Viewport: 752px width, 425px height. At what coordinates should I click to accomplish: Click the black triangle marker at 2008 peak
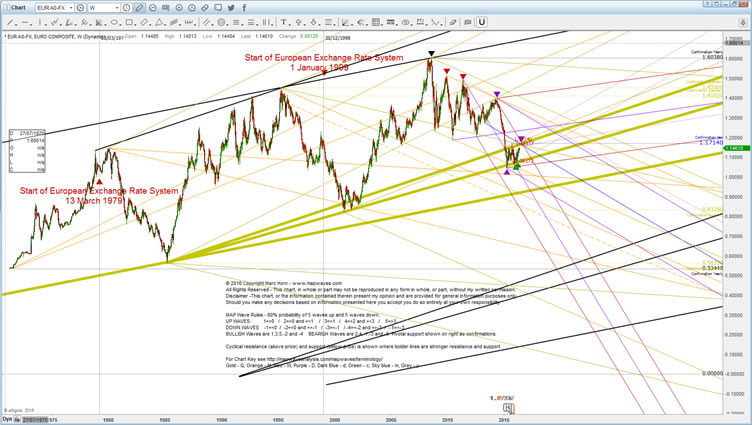pyautogui.click(x=431, y=54)
